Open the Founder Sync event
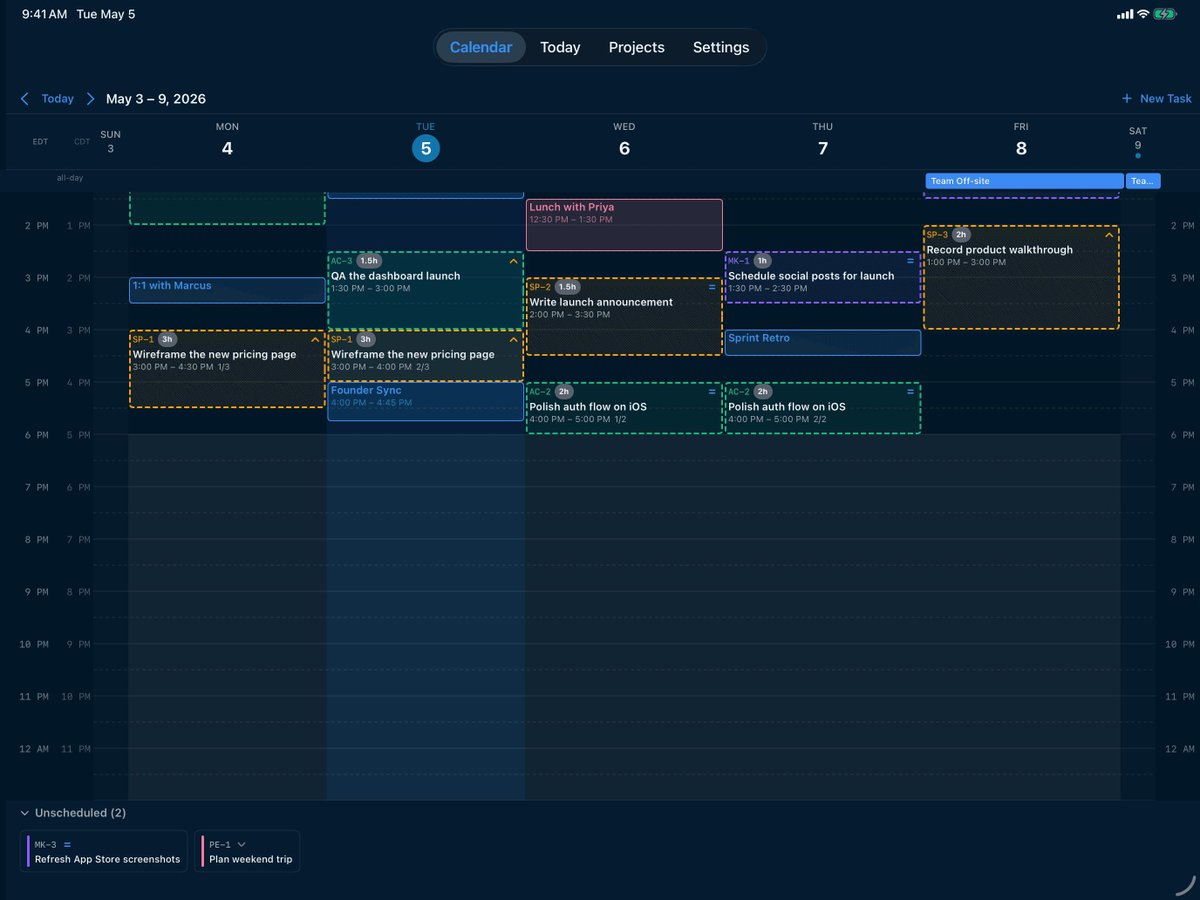1200x900 pixels. tap(425, 401)
